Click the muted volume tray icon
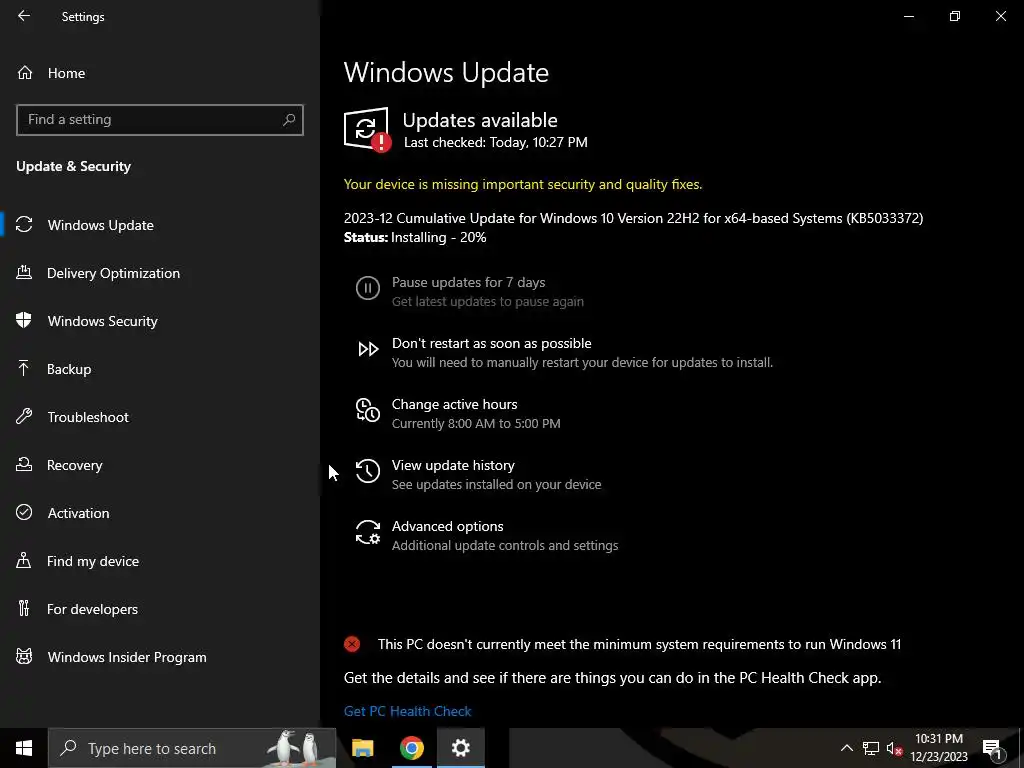 coord(894,748)
